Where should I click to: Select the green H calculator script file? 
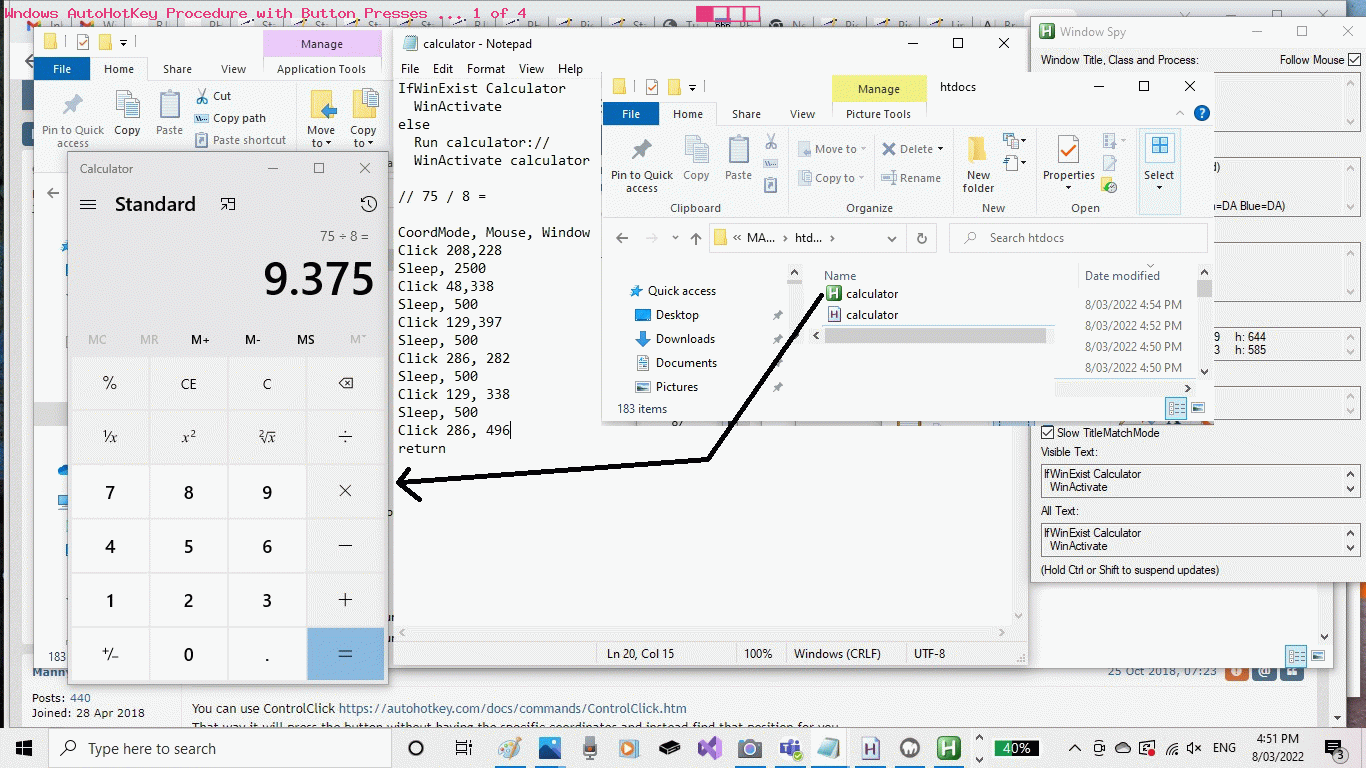(862, 293)
